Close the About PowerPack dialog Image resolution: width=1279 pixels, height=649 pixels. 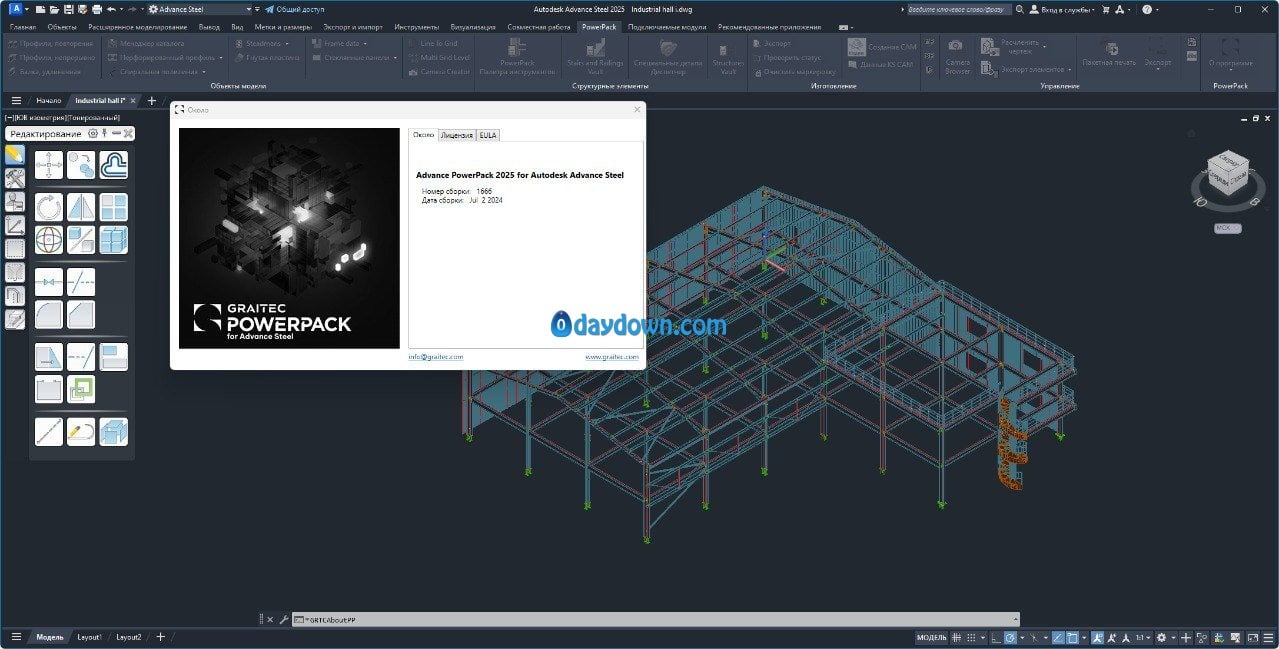click(637, 110)
